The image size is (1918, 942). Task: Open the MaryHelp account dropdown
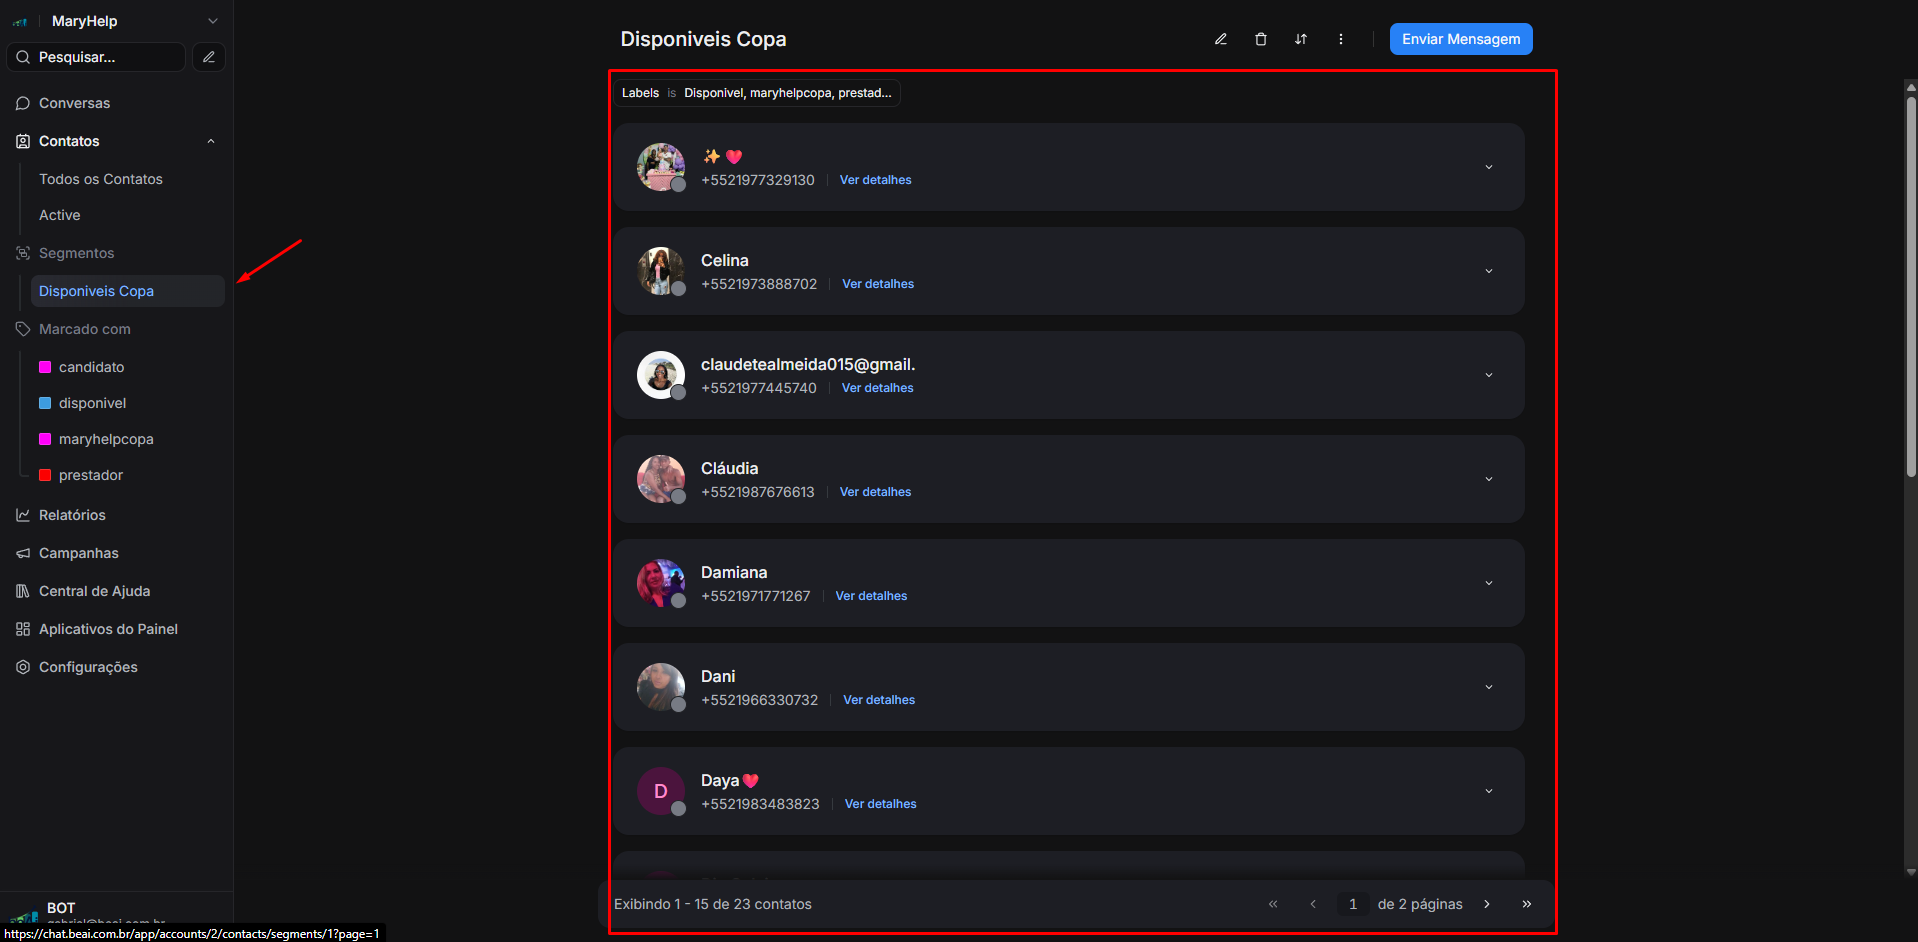[x=211, y=21]
